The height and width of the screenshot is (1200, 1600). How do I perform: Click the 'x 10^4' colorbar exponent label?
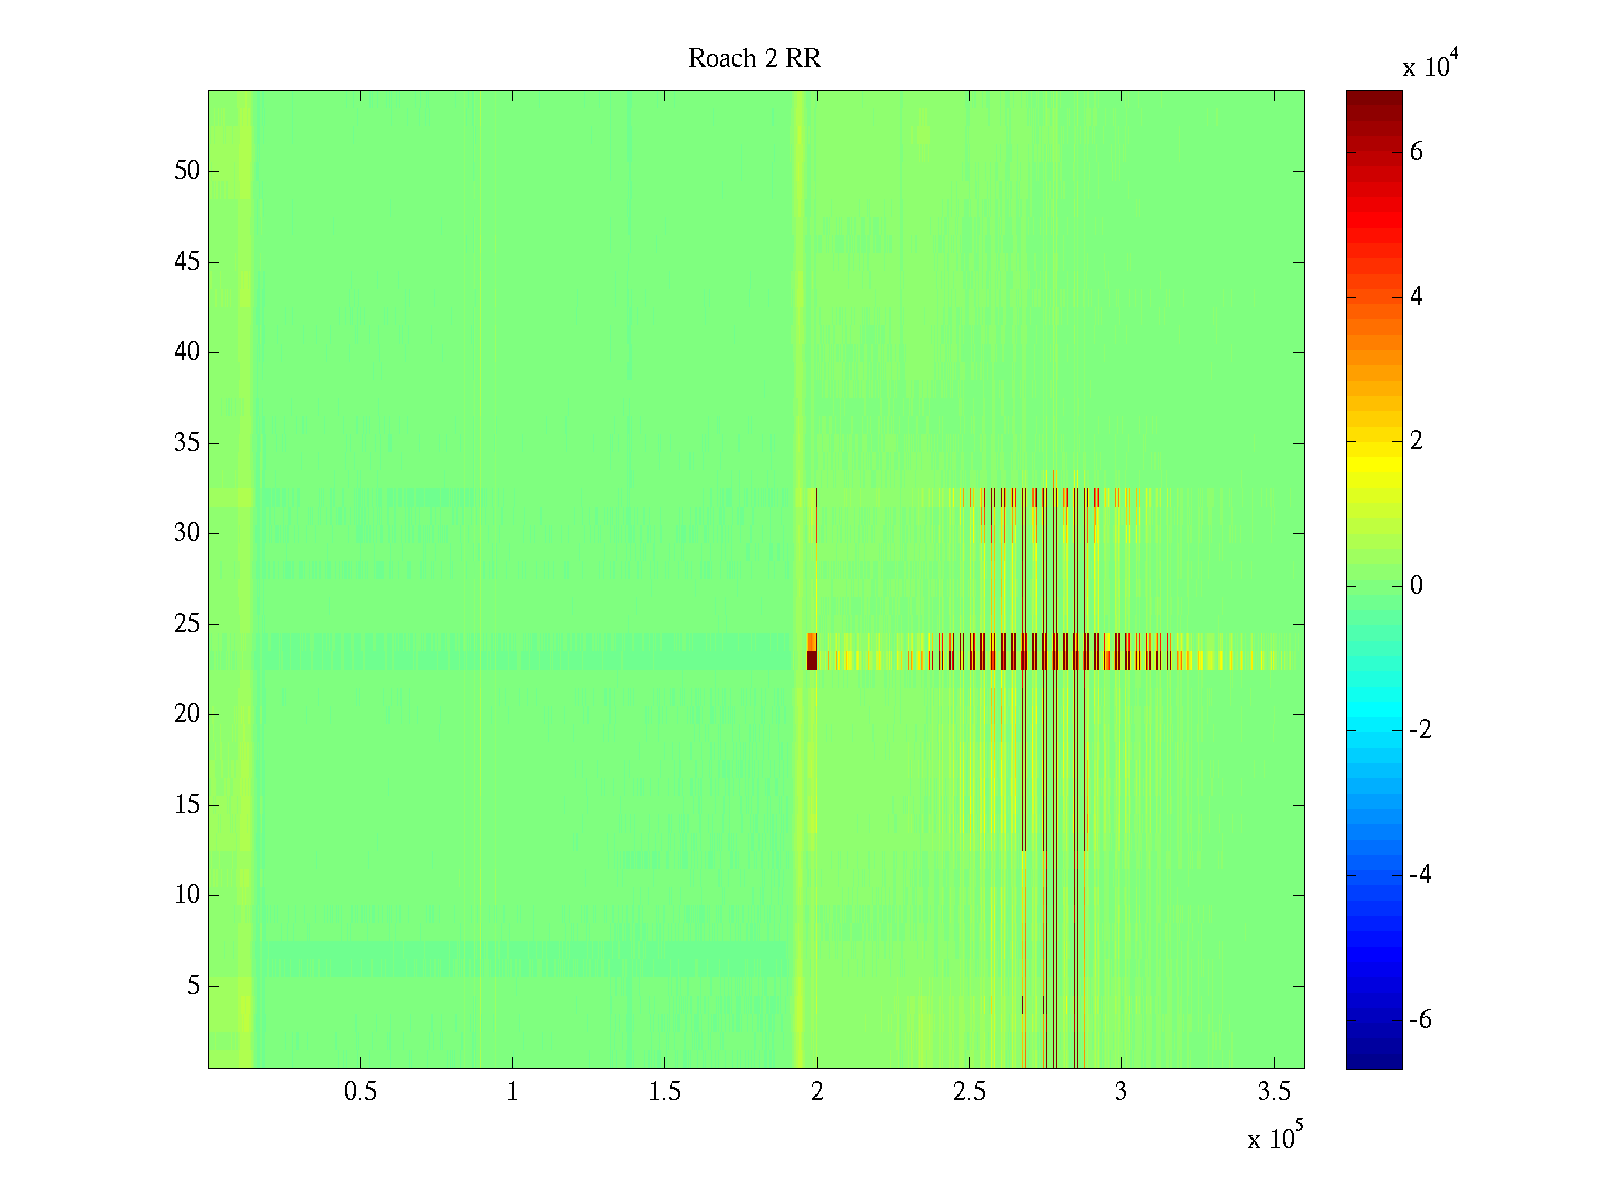(x=1432, y=65)
